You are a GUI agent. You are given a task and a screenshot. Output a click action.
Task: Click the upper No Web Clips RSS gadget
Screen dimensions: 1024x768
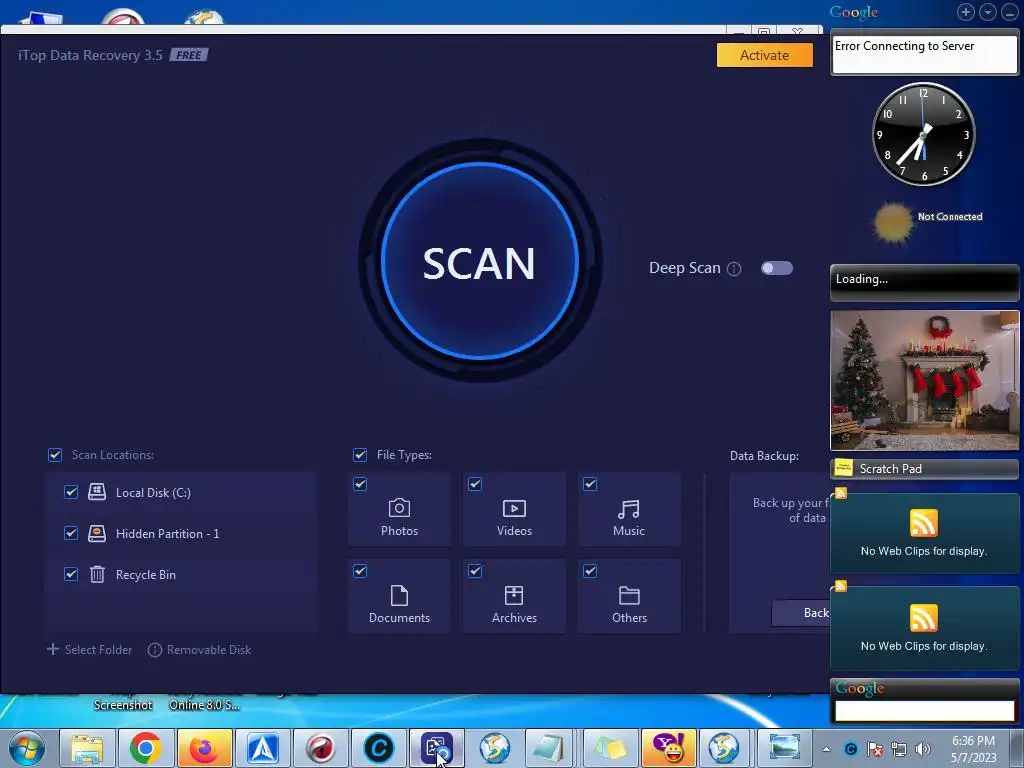pyautogui.click(x=924, y=533)
